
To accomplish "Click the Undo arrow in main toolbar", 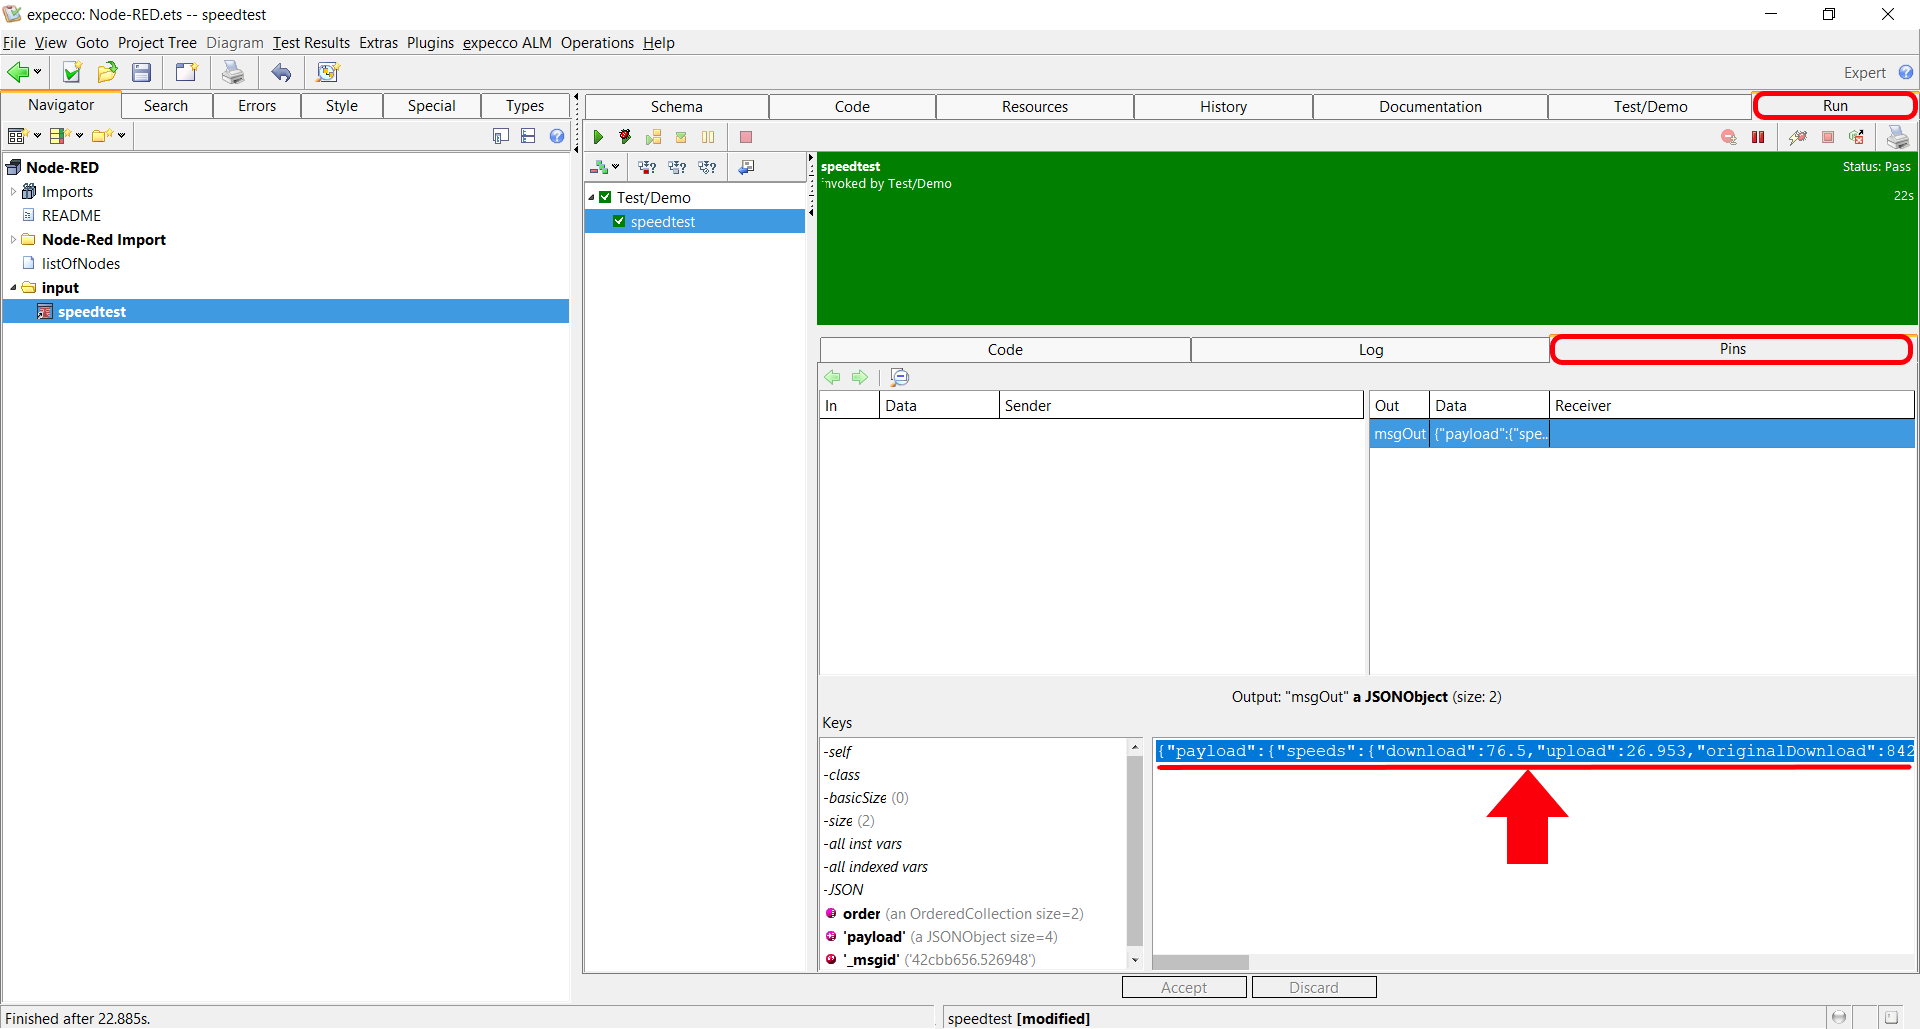I will 282,72.
